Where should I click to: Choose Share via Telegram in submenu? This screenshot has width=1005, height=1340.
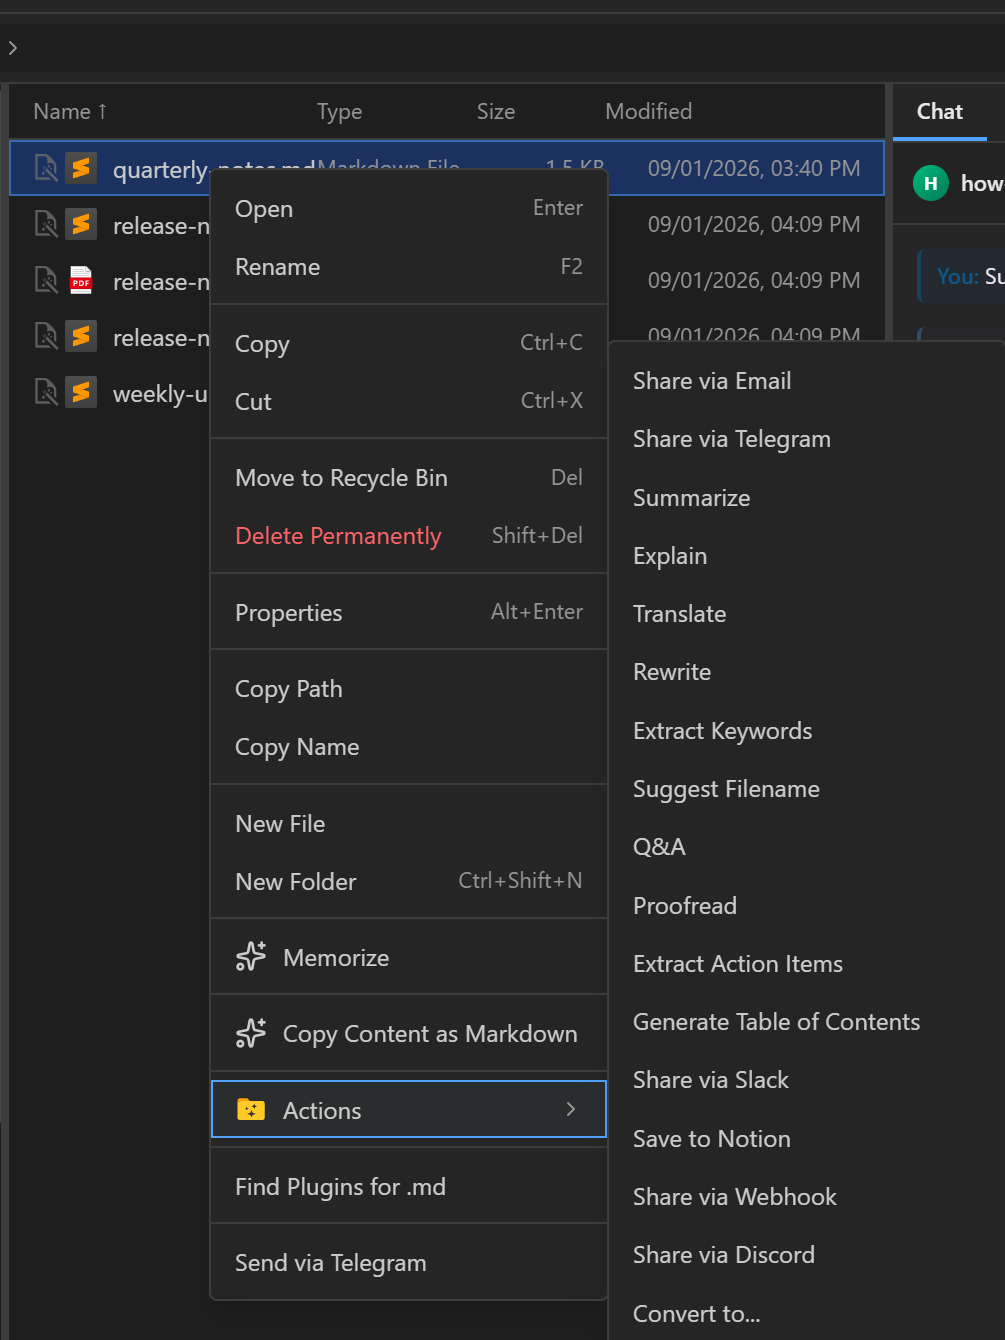(807, 439)
